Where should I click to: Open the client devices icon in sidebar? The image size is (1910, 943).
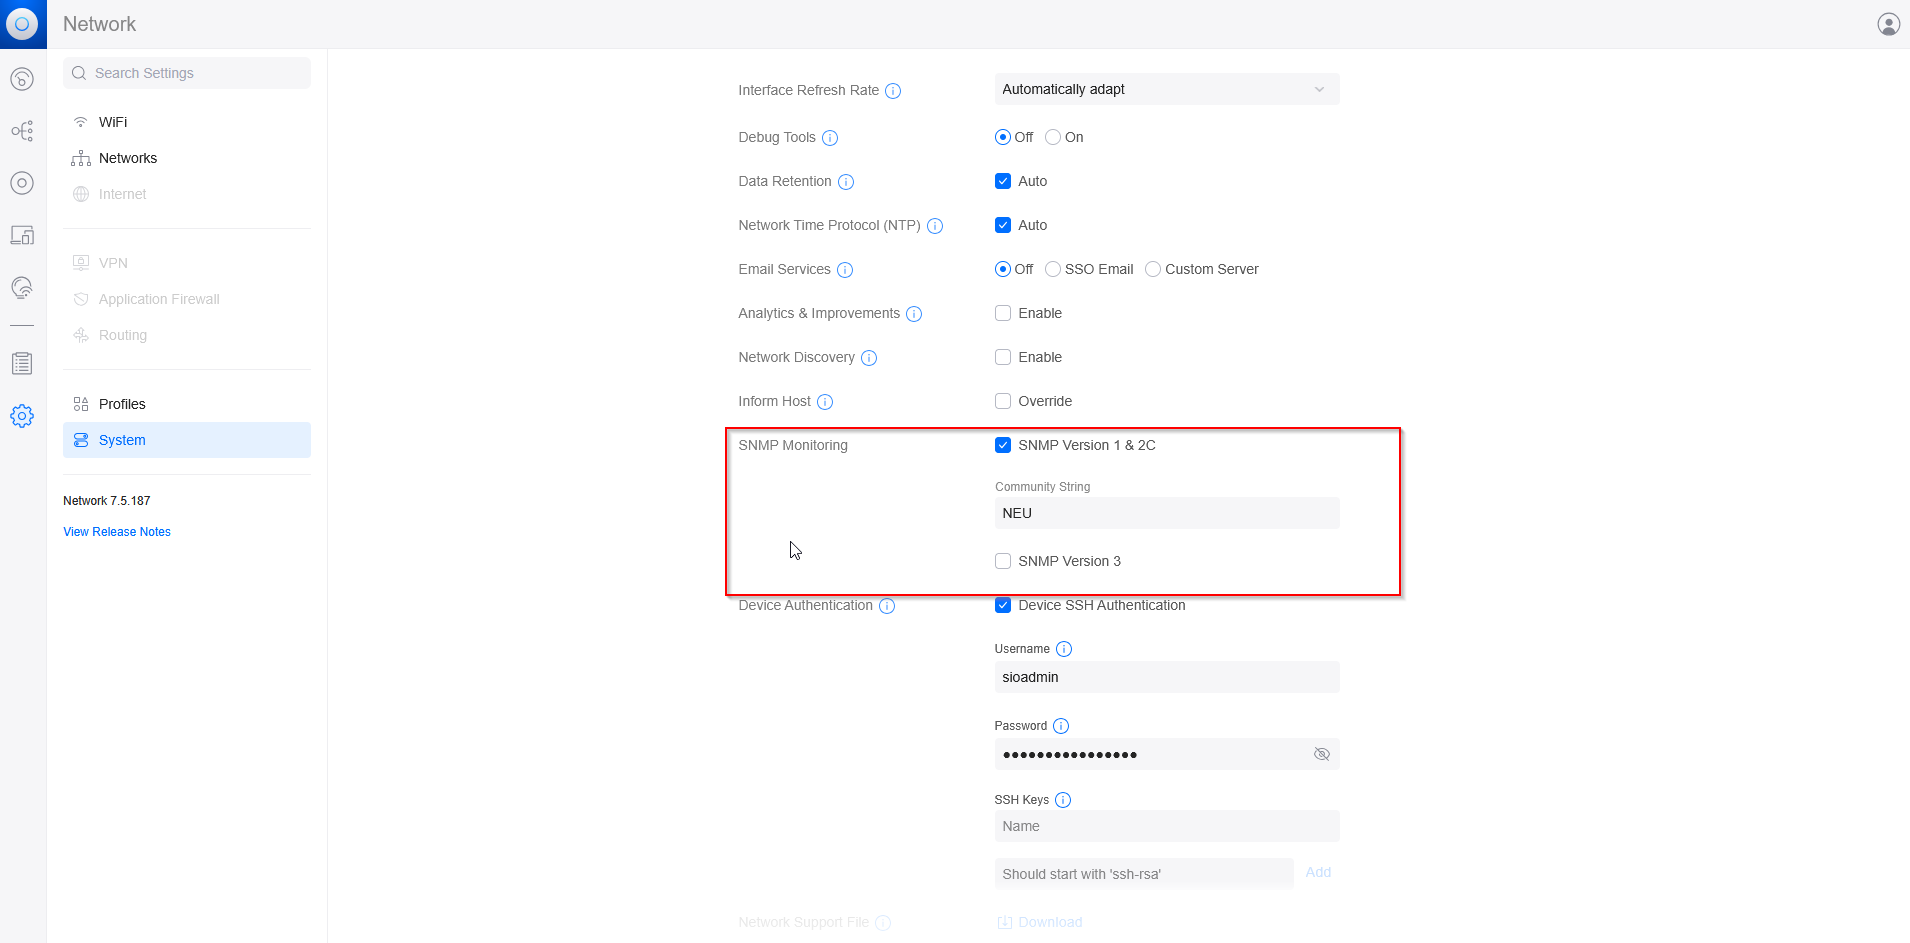(22, 235)
